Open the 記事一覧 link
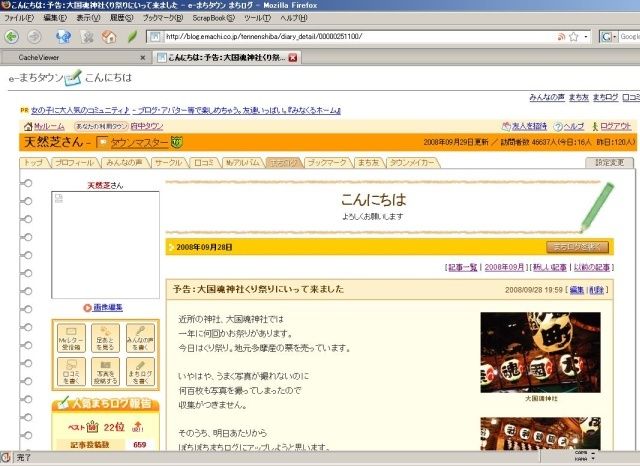Screen dimensions: 640x466 [x=461, y=268]
